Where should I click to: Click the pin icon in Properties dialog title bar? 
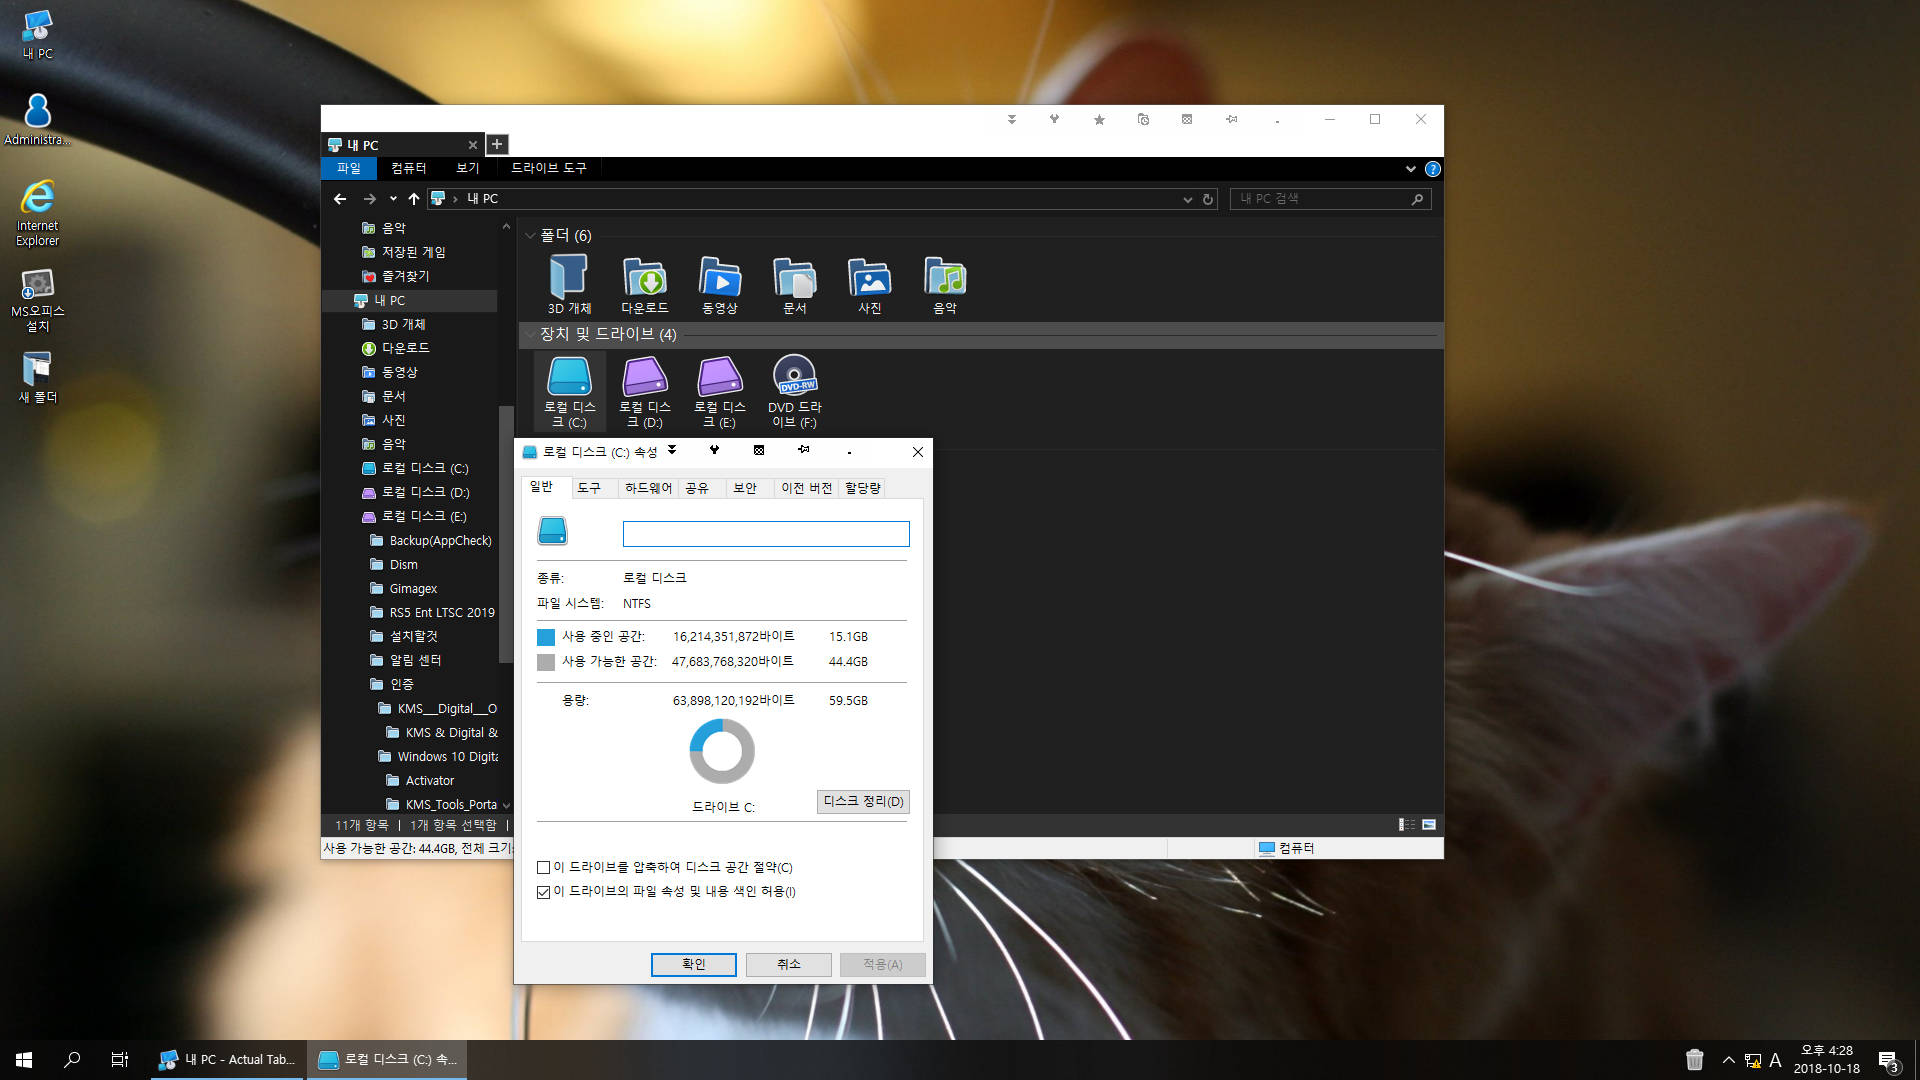coord(803,450)
